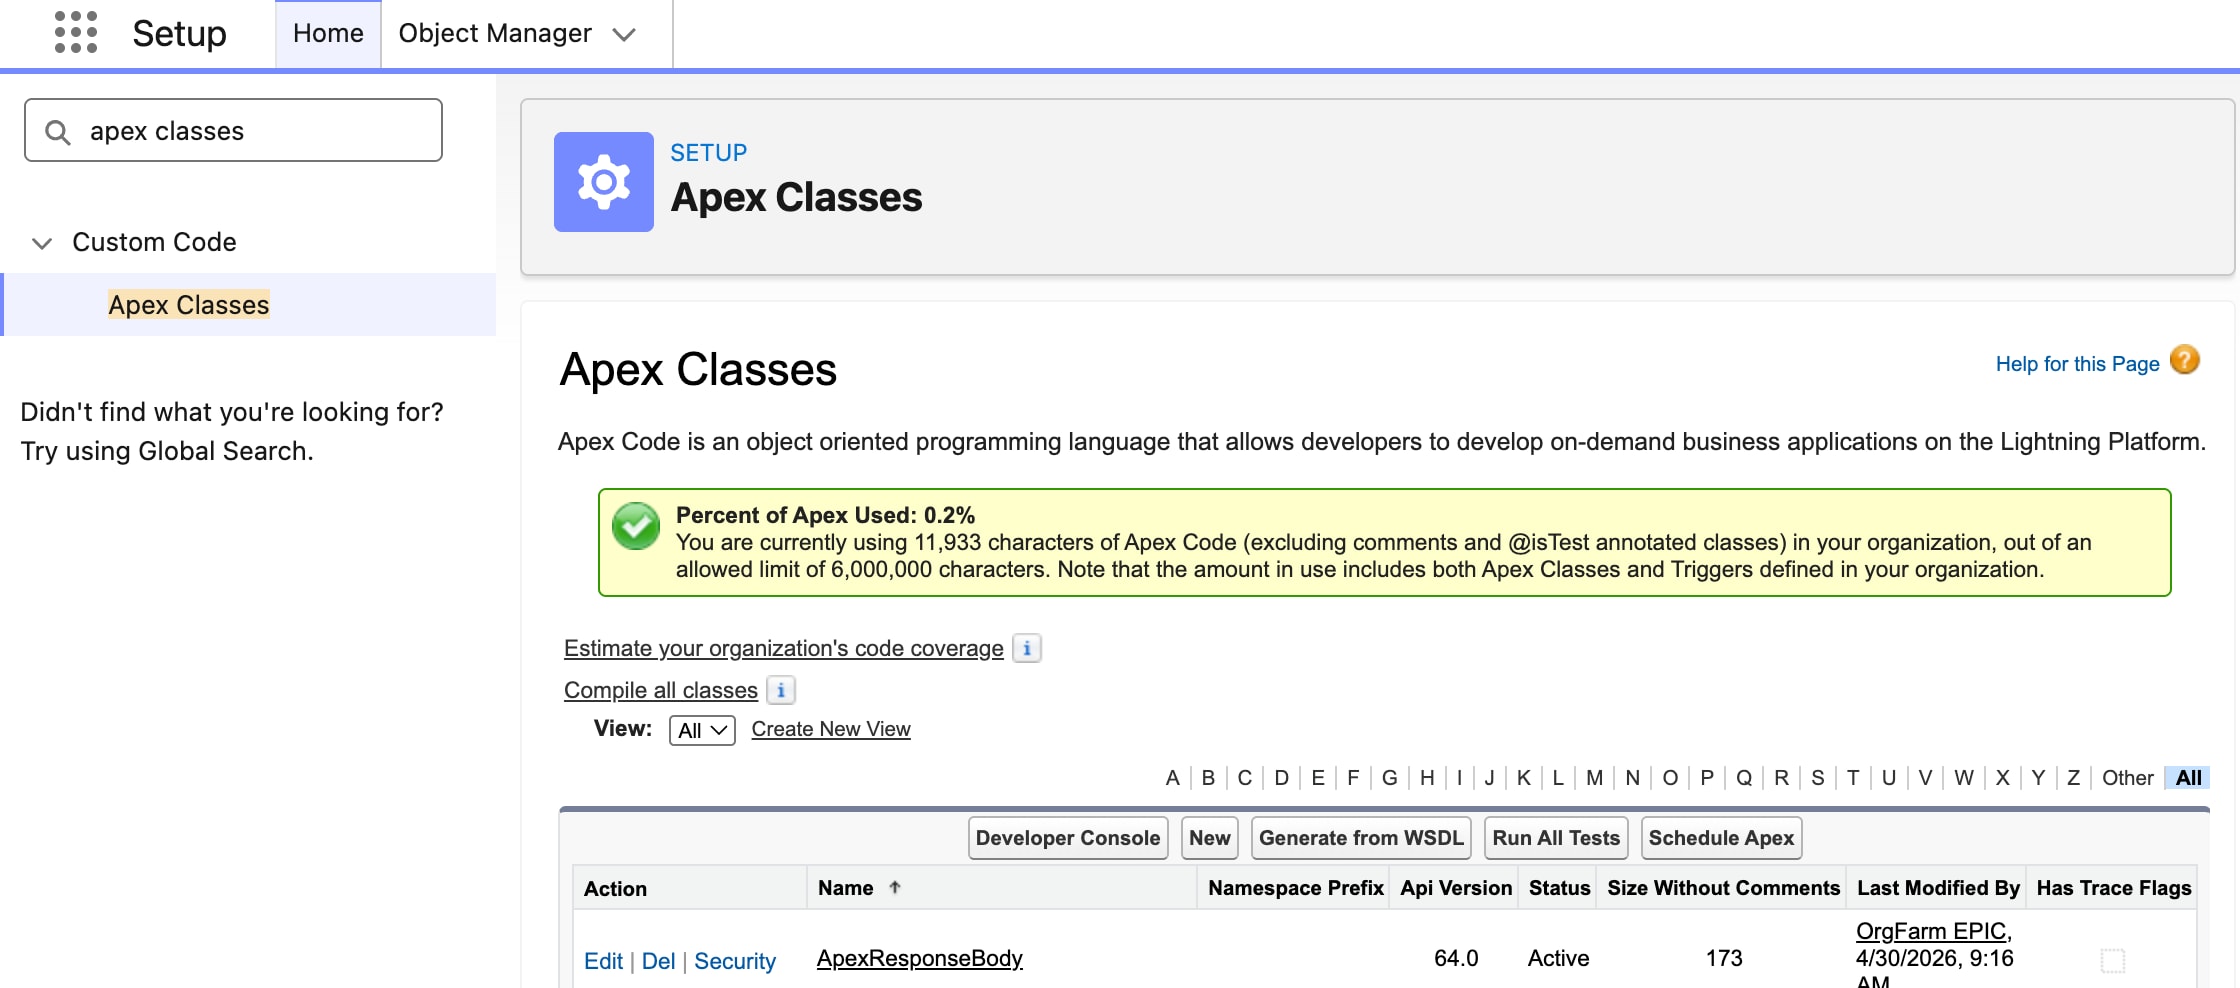Open OrgFarm EPIC user link
This screenshot has width=2240, height=988.
point(1931,931)
